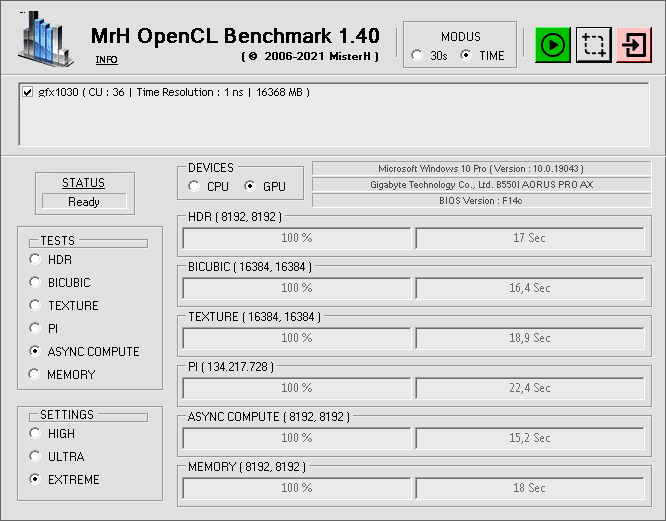
Task: Click the MODUS group label
Action: pyautogui.click(x=461, y=37)
